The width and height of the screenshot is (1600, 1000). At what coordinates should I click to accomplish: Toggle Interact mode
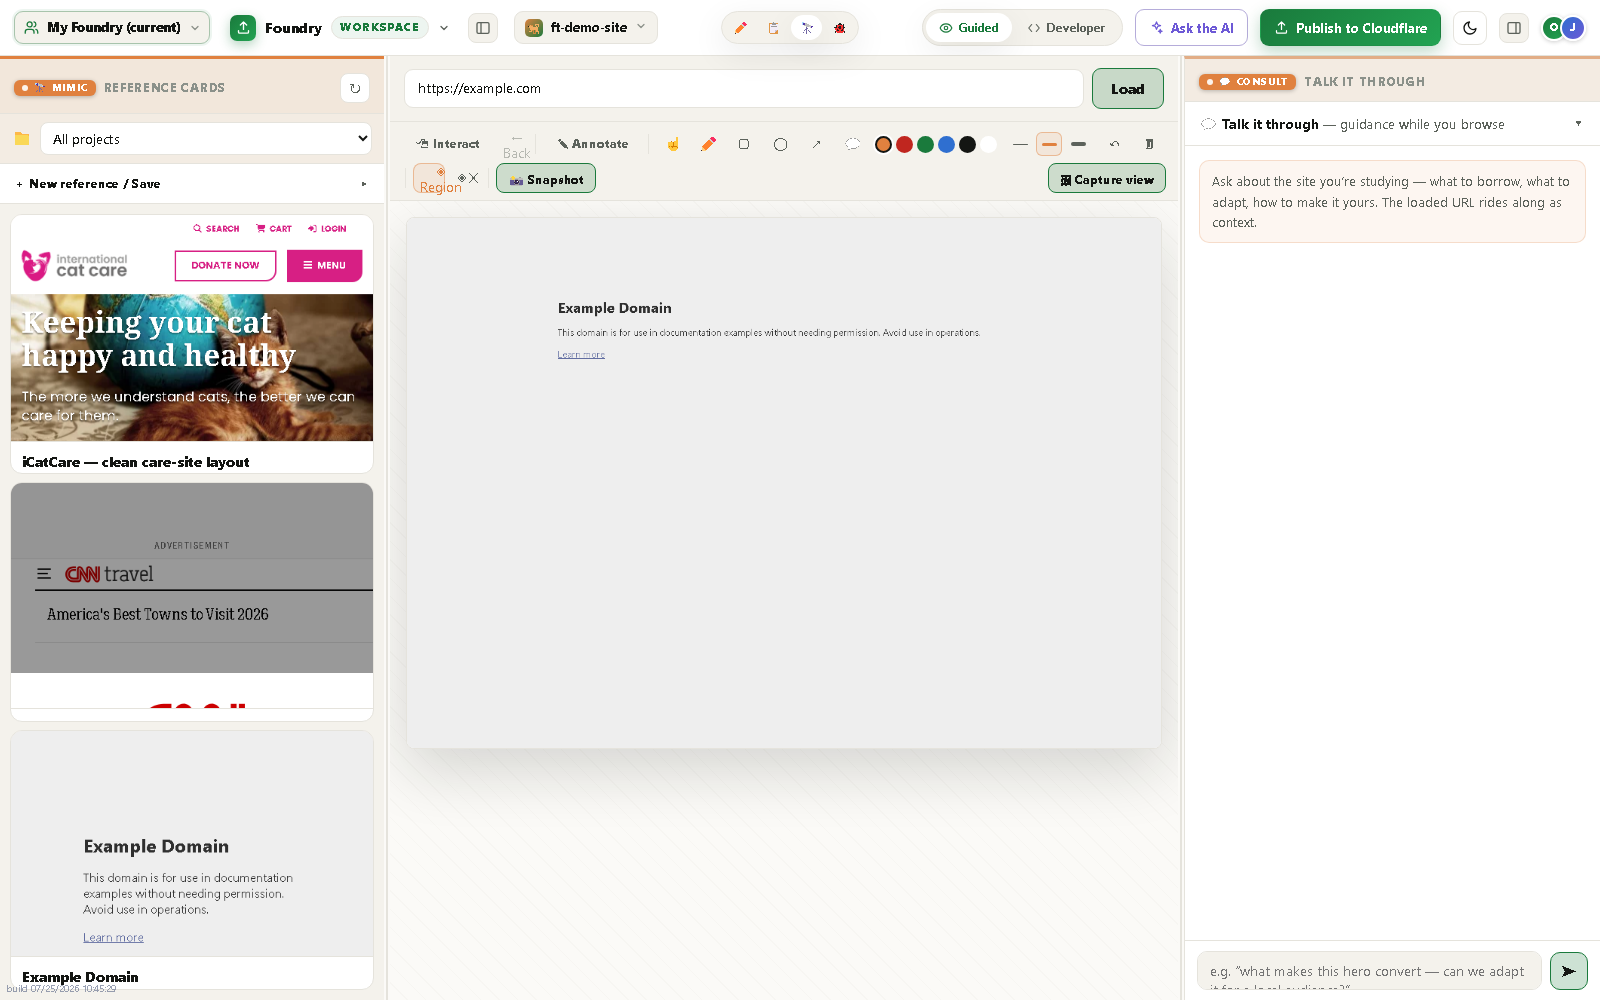[x=448, y=144]
